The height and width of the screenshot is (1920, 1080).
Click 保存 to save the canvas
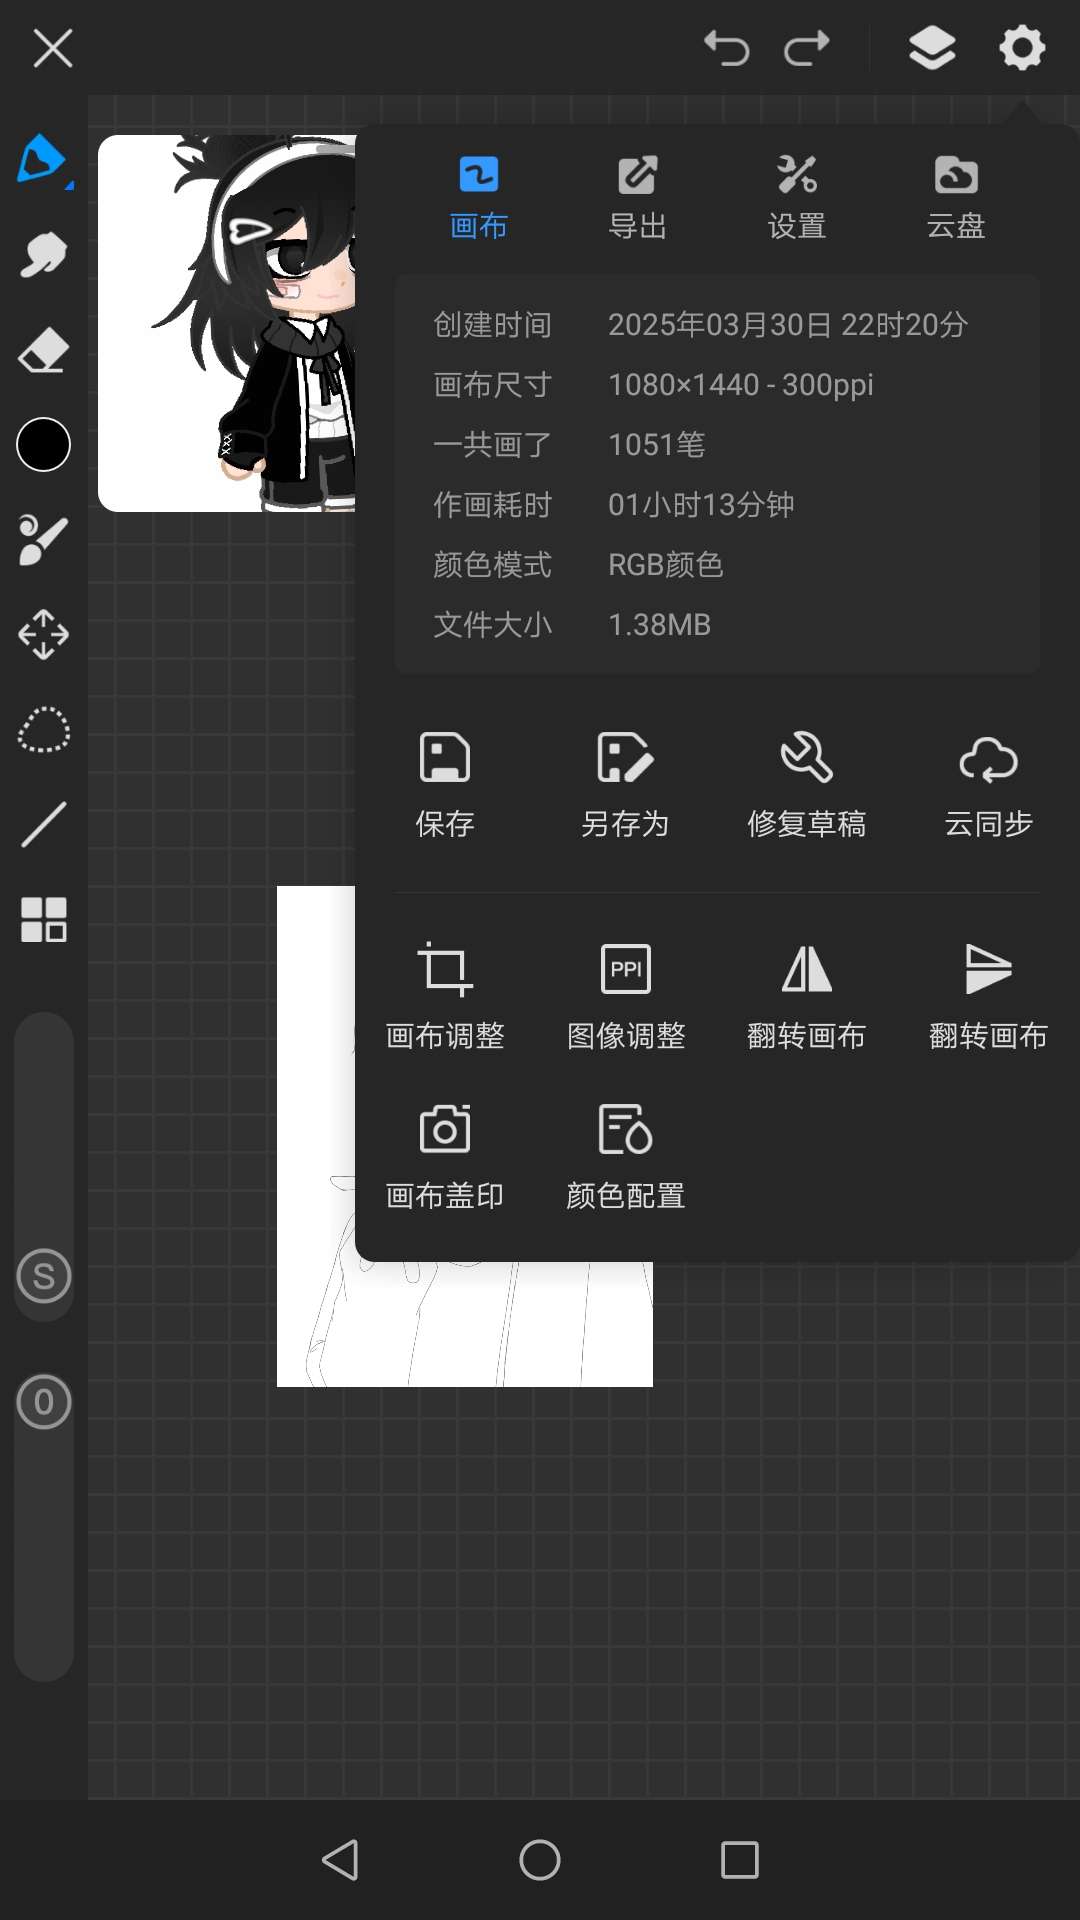[445, 783]
